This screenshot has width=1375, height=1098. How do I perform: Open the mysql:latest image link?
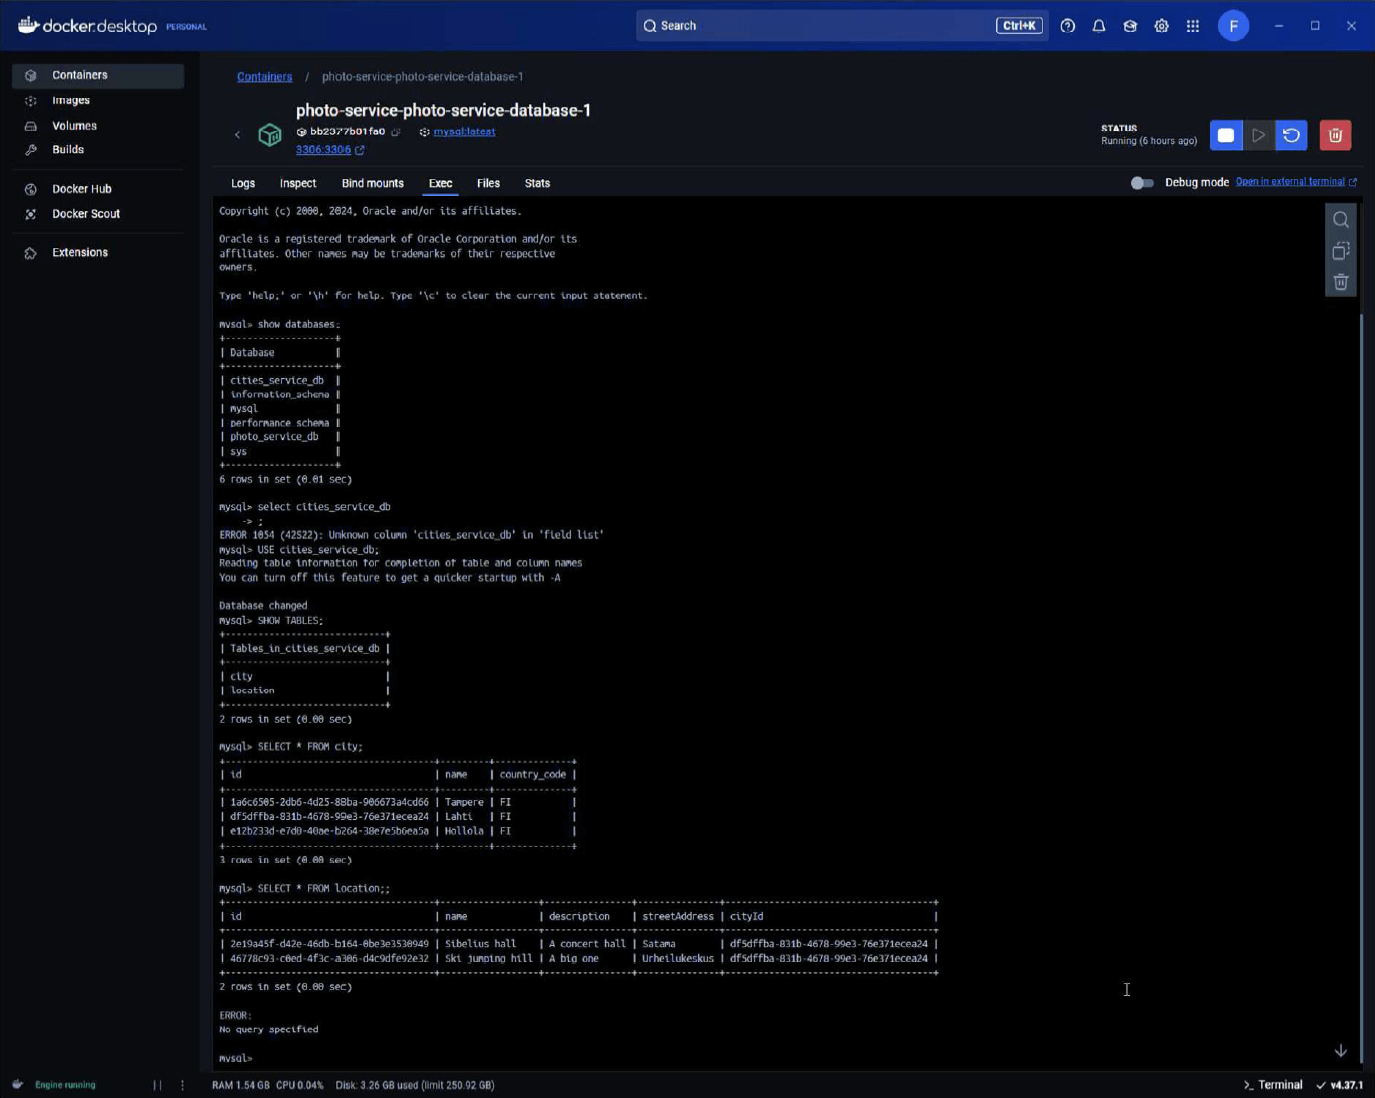464,132
